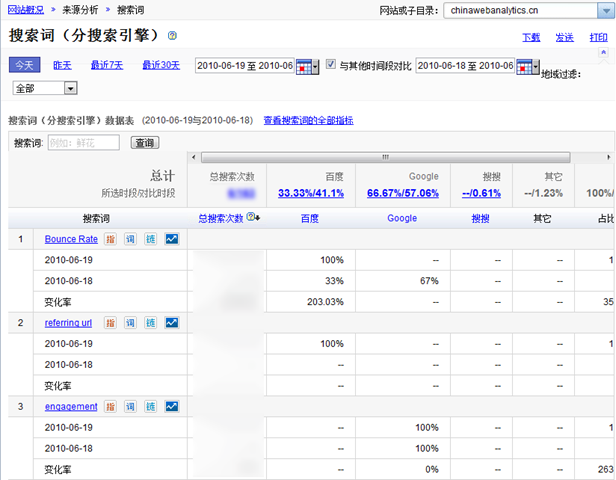Click the help icon beside 总搜索次数 column header
This screenshot has height=480, width=616.
coord(252,217)
